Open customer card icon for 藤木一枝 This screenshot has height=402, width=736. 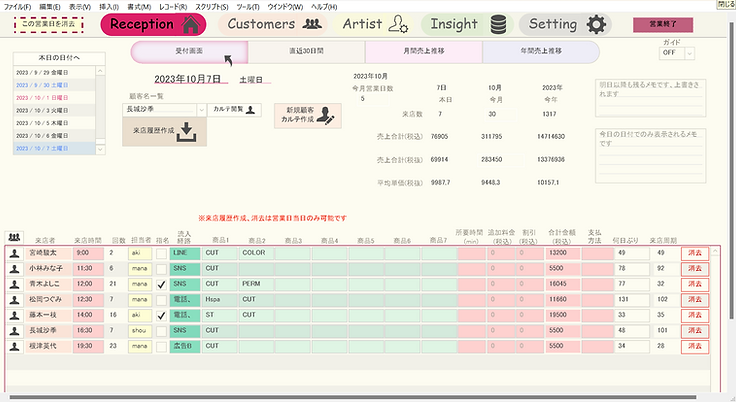pyautogui.click(x=15, y=316)
